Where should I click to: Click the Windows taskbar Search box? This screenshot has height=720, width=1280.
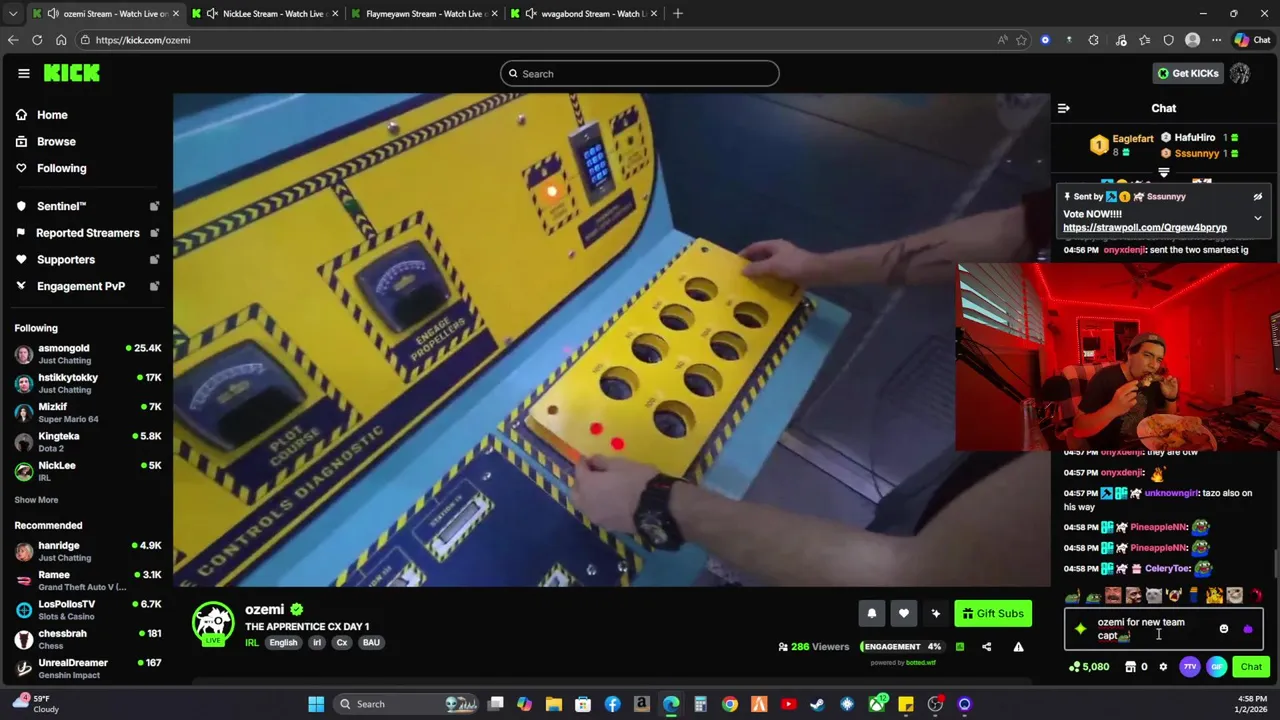pos(405,704)
